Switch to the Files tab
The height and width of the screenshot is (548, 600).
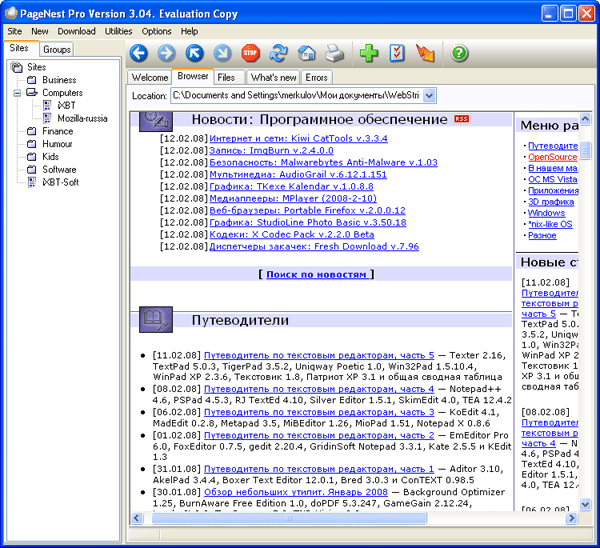click(x=229, y=78)
